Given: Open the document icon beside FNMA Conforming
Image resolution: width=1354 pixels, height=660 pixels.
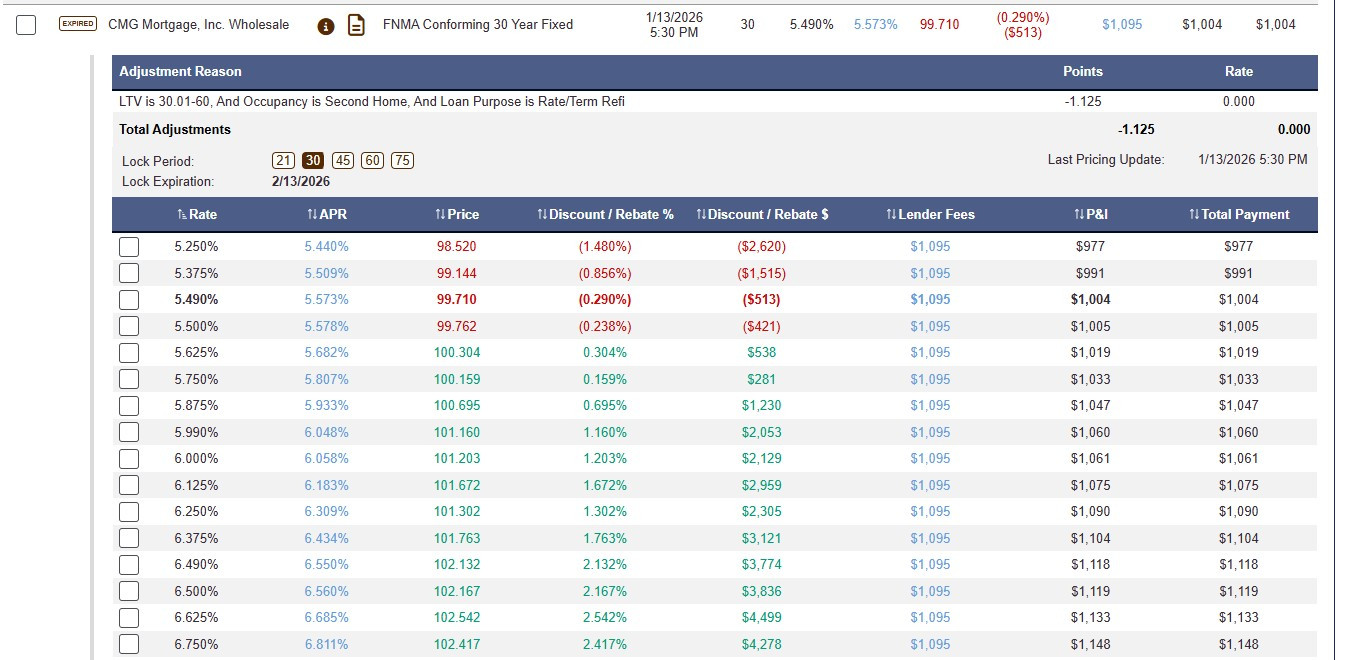Looking at the screenshot, I should point(355,25).
